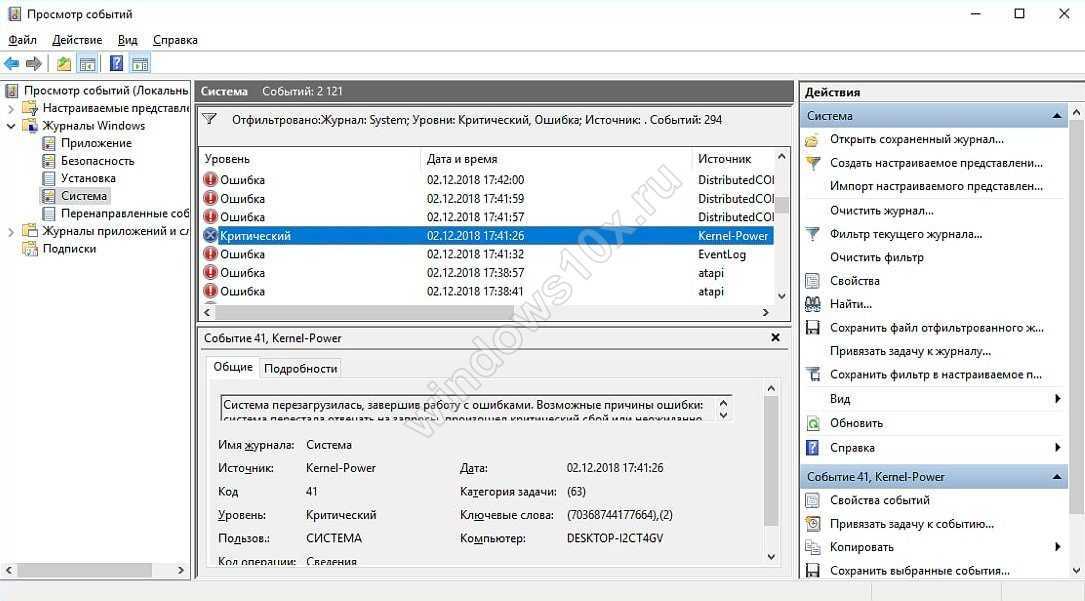1085x601 pixels.
Task: Switch to the 'Подробности' tab
Action: [x=300, y=368]
